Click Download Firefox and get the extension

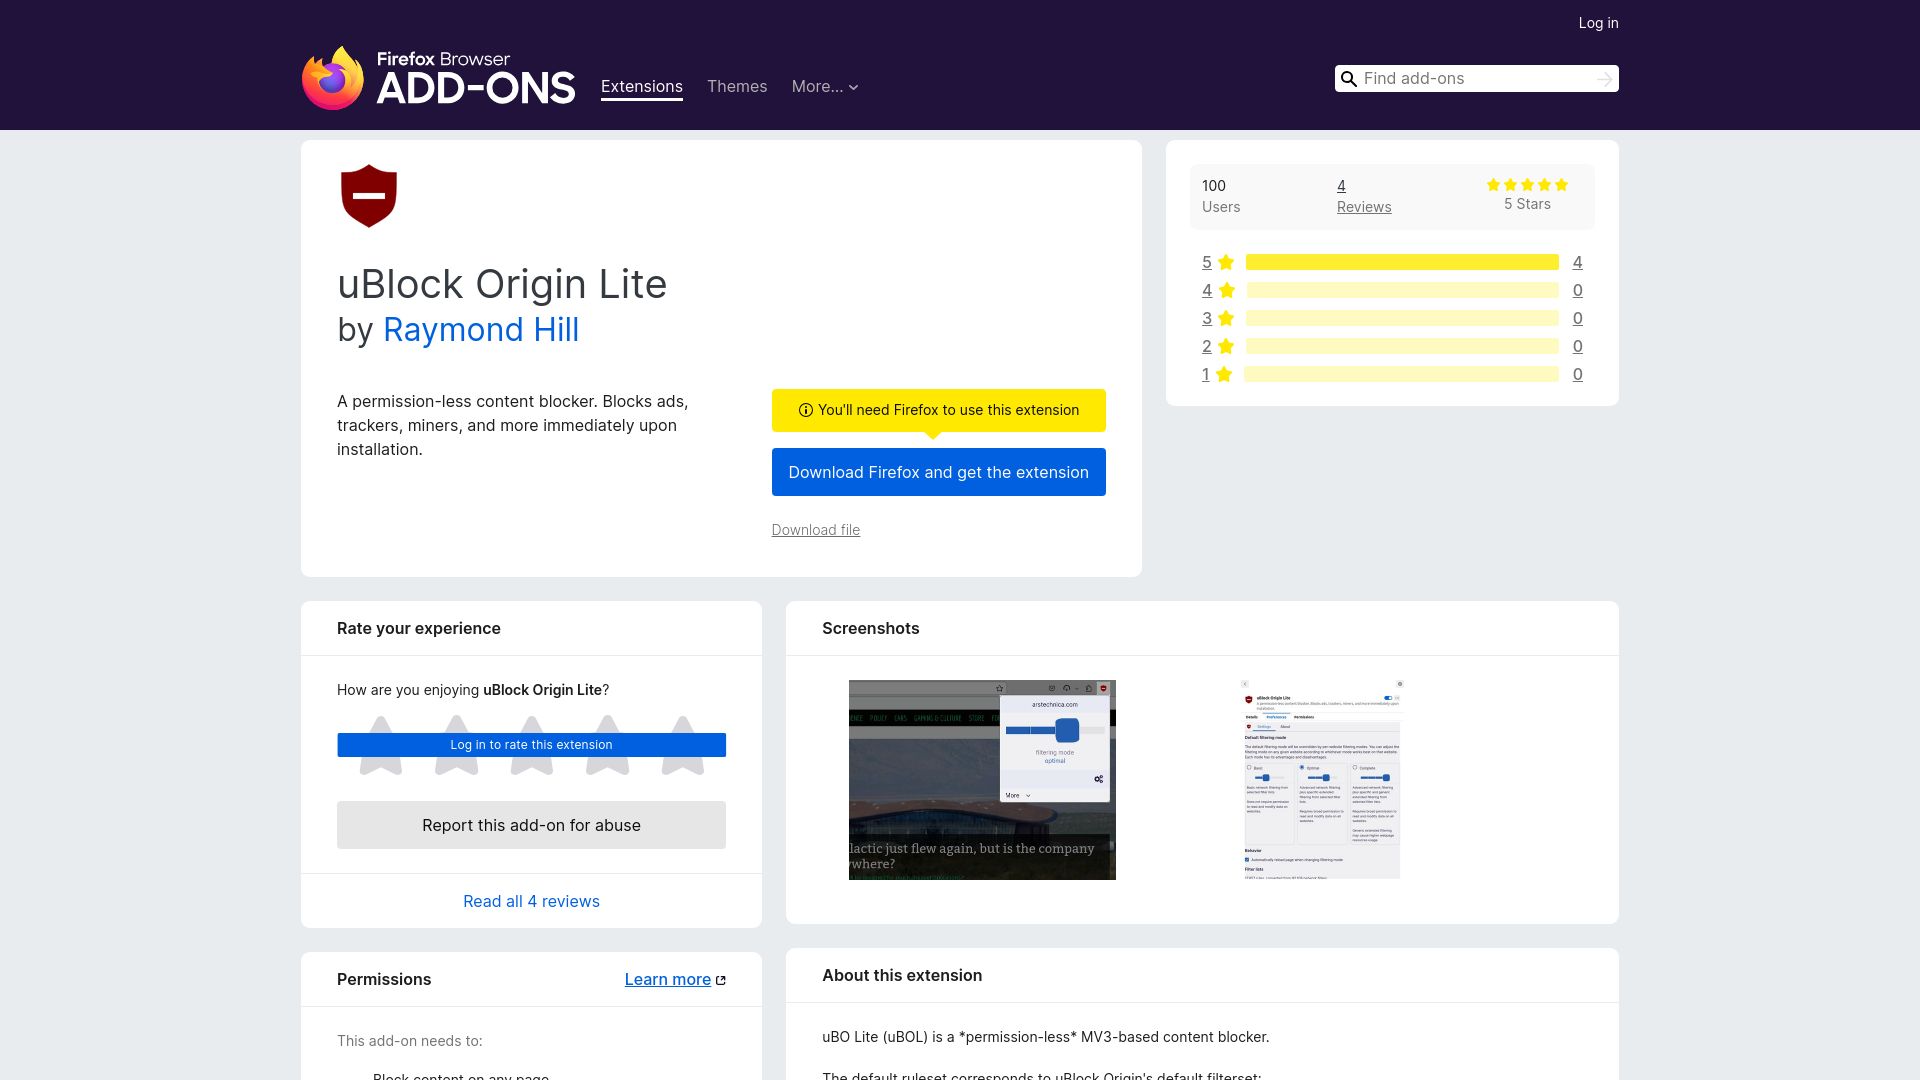[938, 472]
